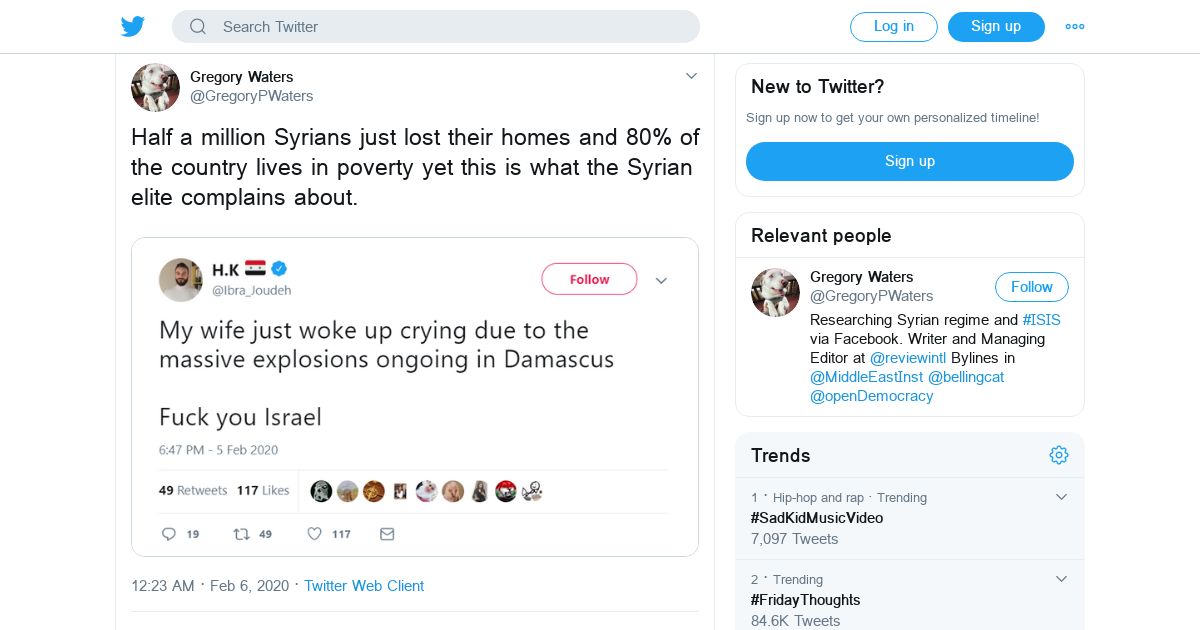1200x630 pixels.
Task: Expand FridayThoughts trend options chevron
Action: point(1062,579)
